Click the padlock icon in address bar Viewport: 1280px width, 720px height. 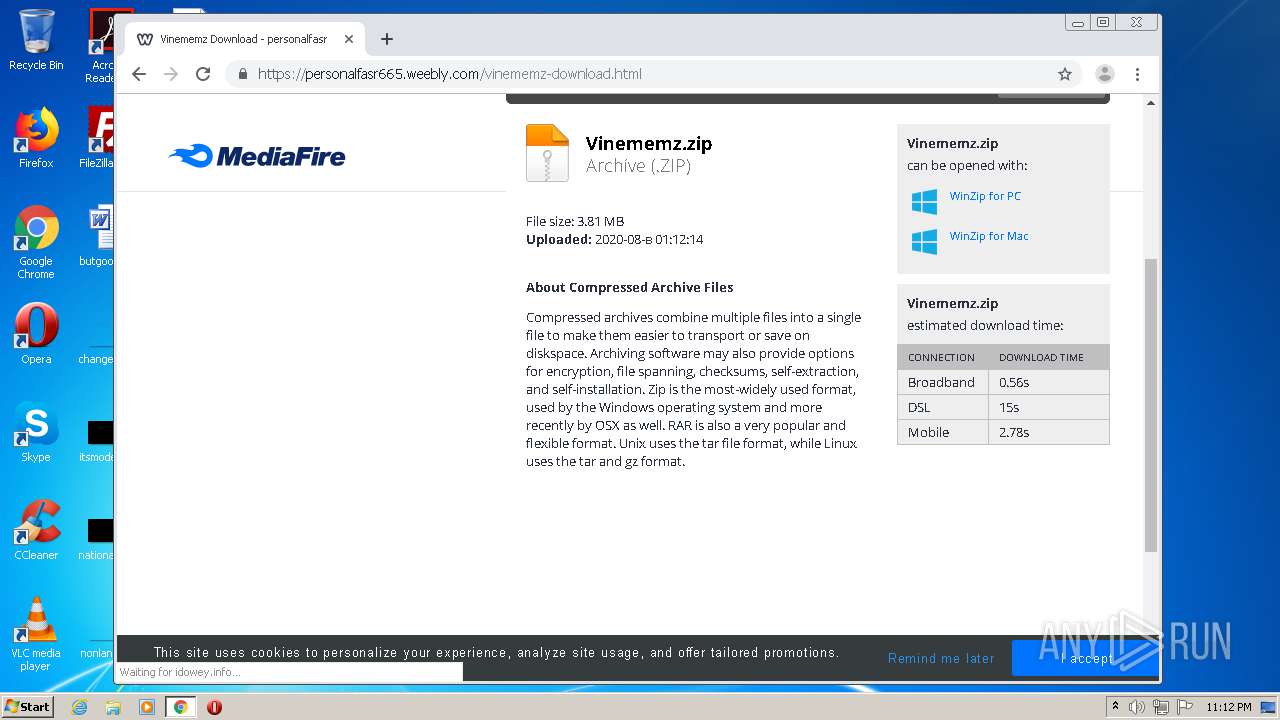pos(242,74)
